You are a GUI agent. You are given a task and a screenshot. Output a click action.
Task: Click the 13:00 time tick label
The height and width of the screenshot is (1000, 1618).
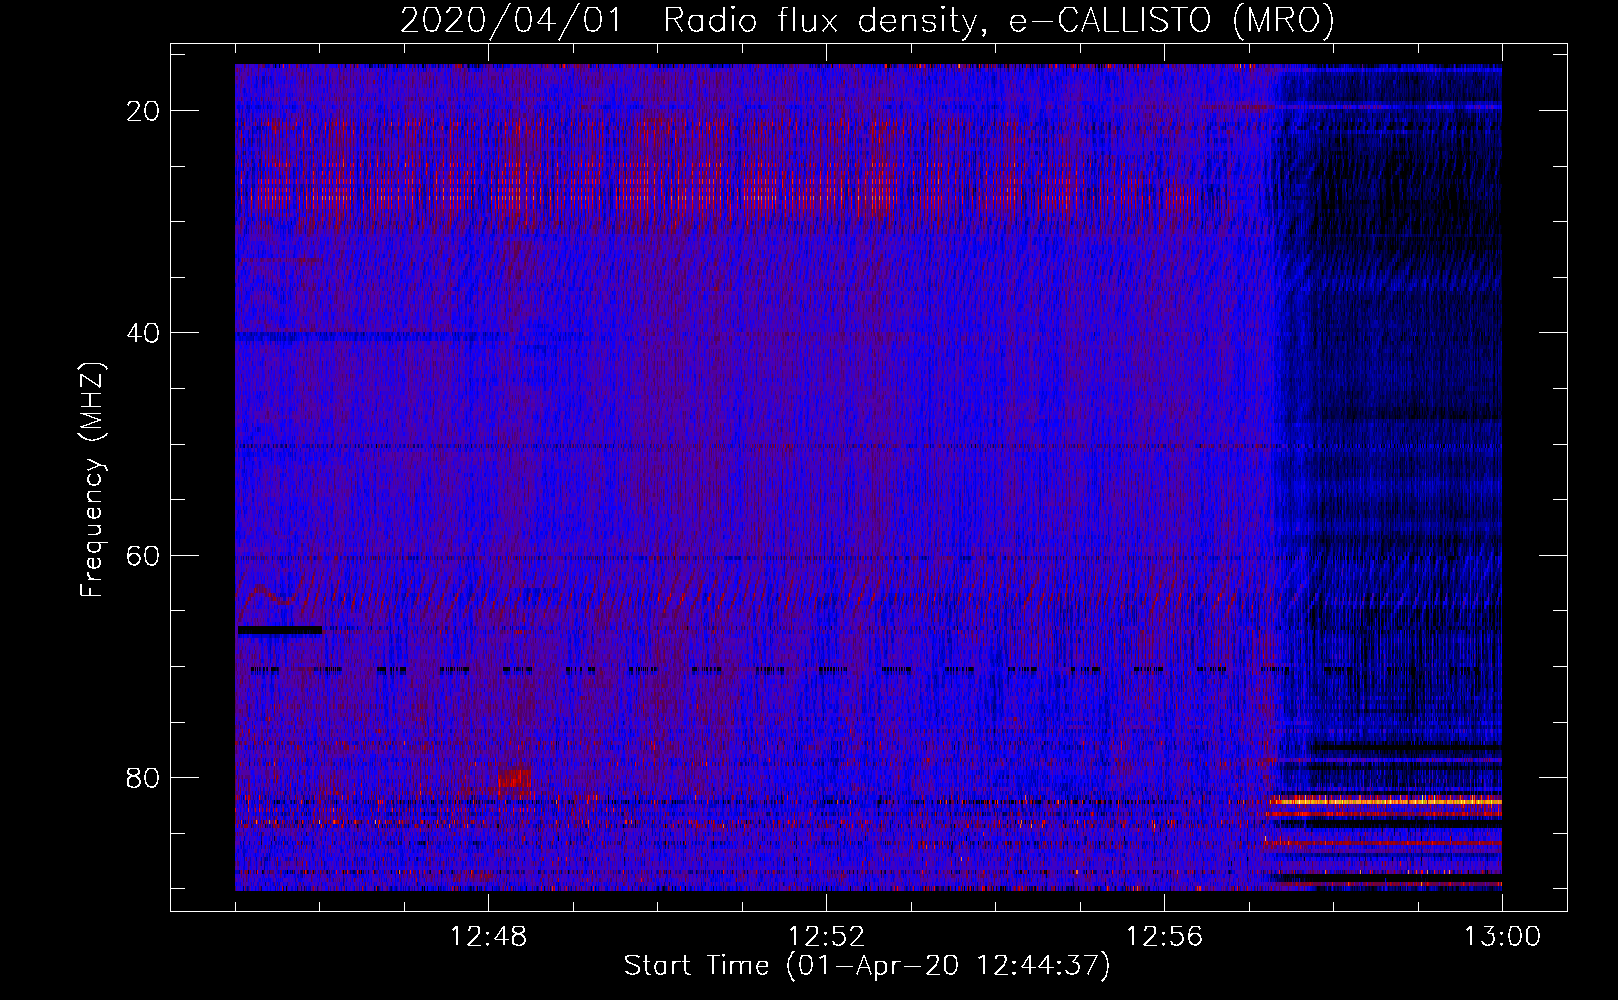(x=1502, y=937)
